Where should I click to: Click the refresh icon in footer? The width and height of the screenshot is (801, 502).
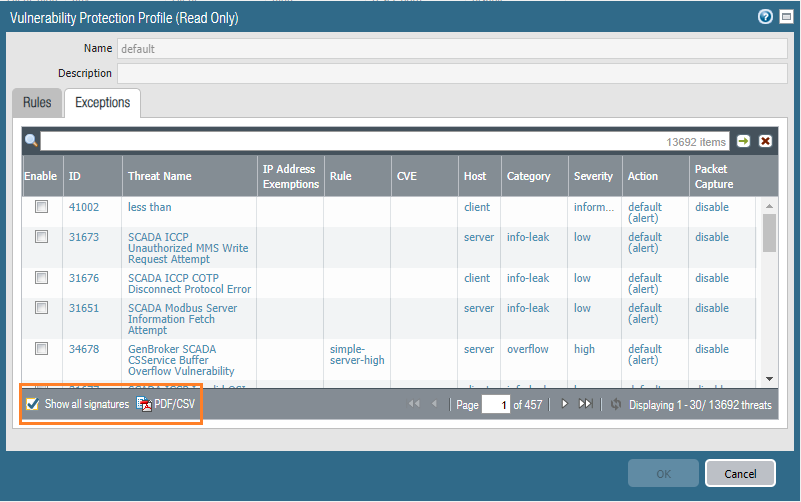[615, 404]
